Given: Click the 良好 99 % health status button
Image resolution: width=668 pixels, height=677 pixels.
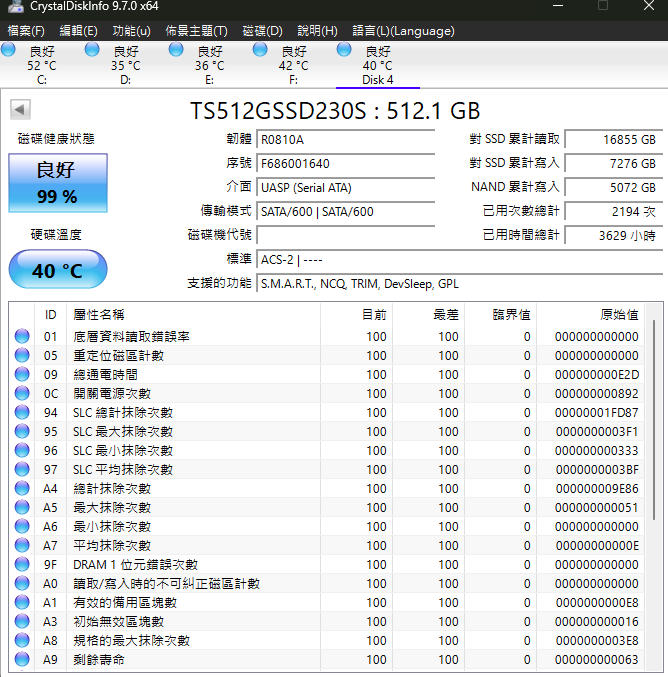Looking at the screenshot, I should click(x=58, y=183).
